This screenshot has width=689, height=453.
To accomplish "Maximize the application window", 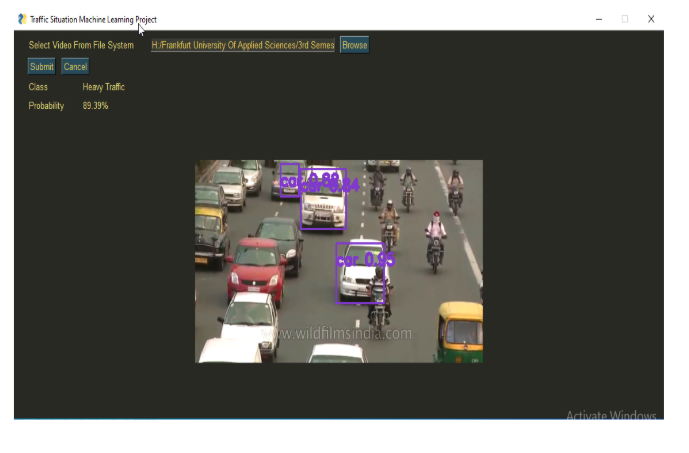I will click(625, 19).
